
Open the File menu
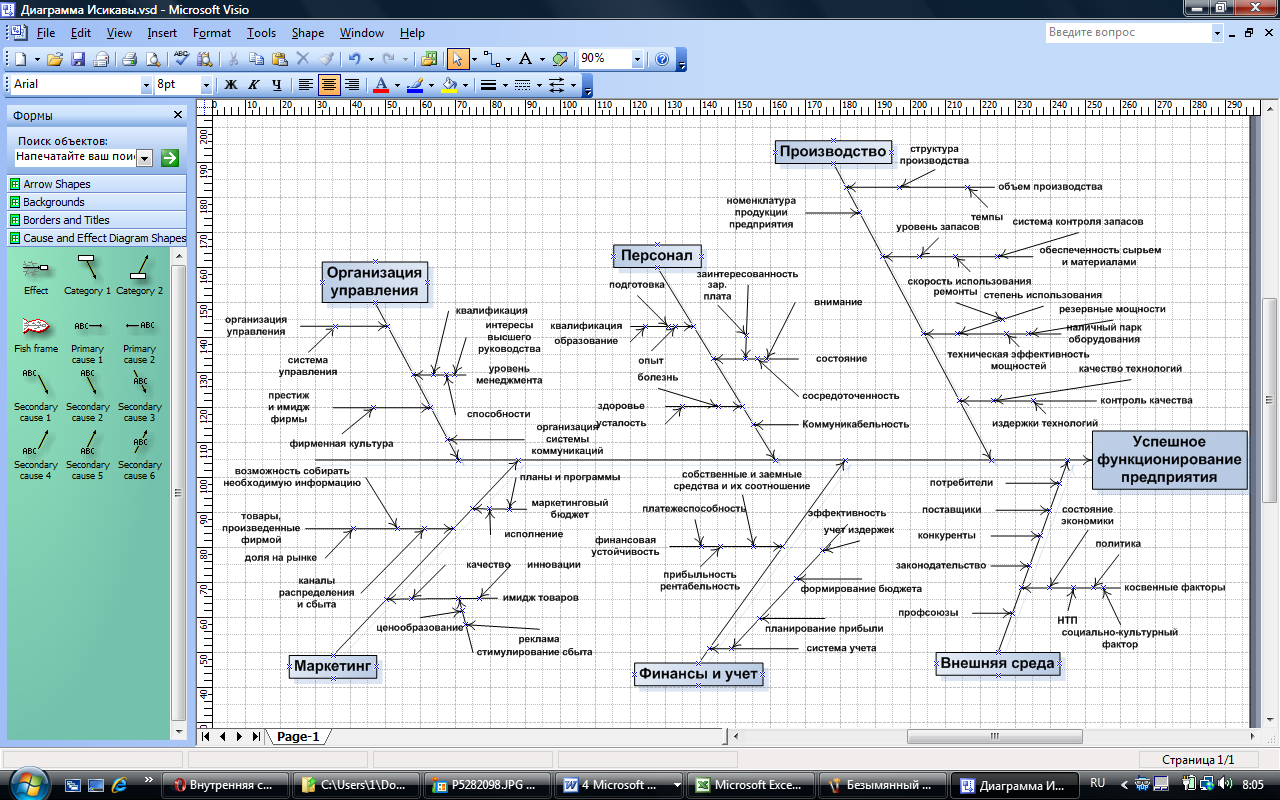46,33
